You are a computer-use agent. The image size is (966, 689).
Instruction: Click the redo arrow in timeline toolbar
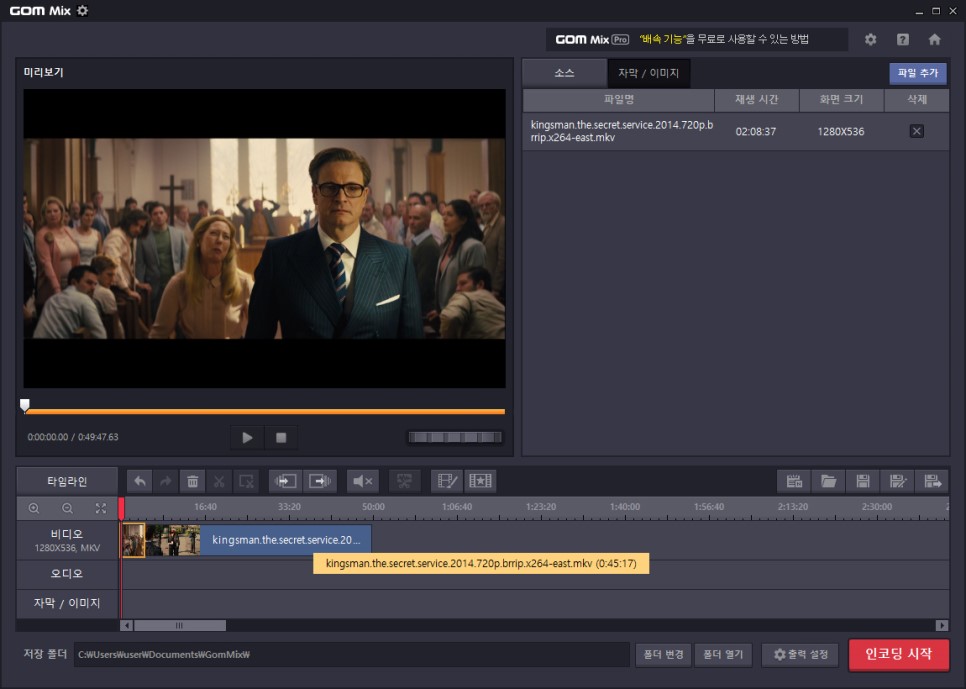point(166,481)
